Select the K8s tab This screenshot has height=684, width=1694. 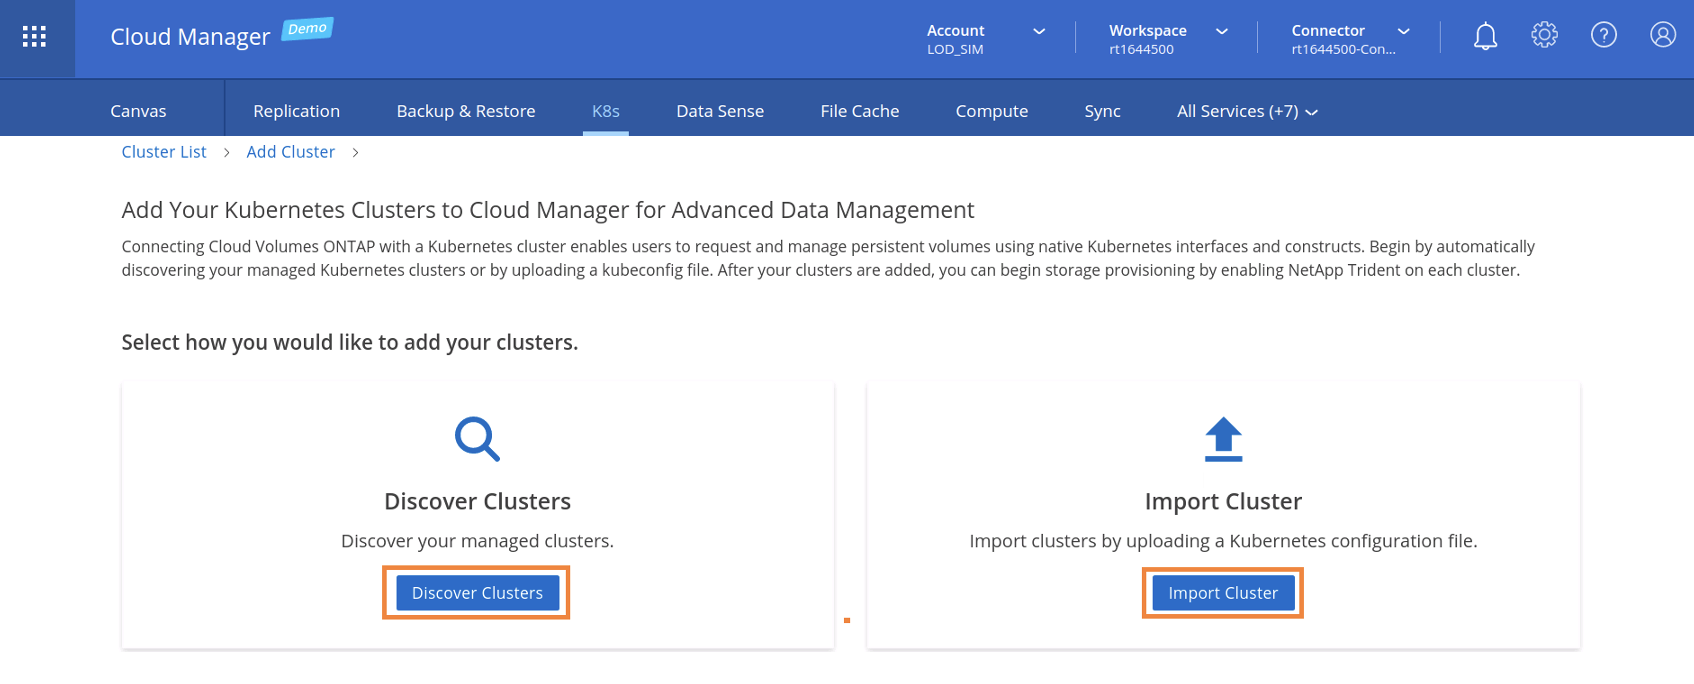coord(606,111)
